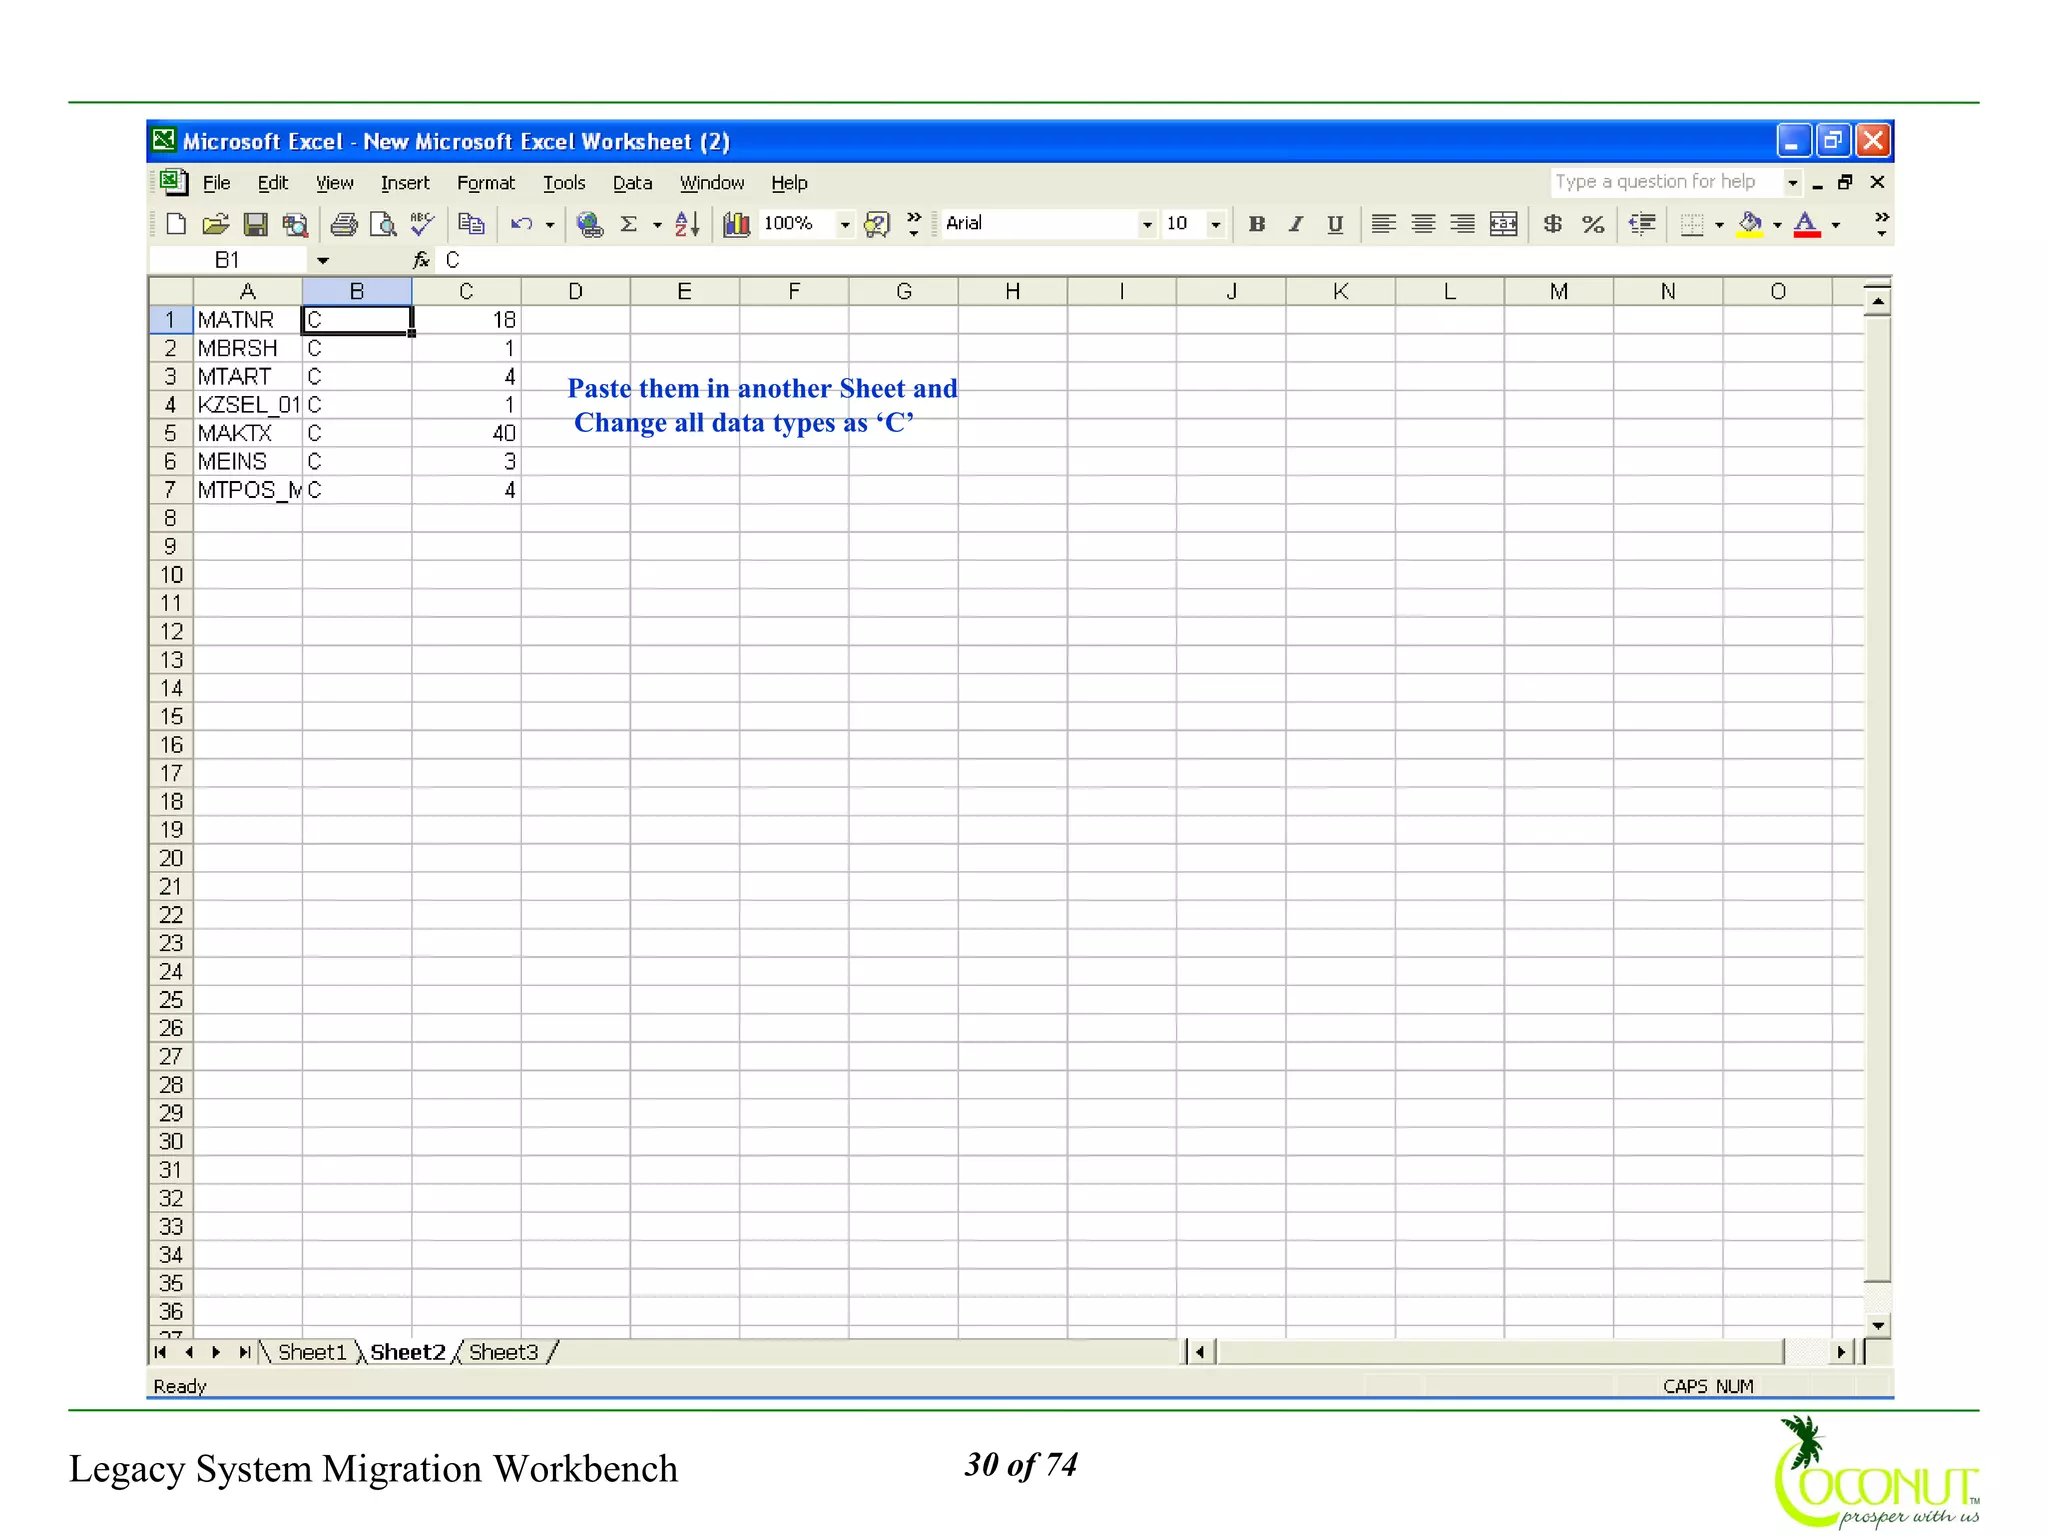Open Microsoft Excel Help icon

(x=876, y=224)
